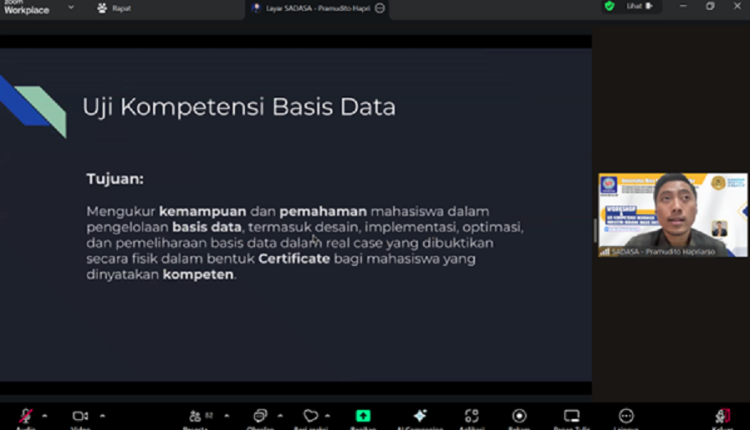Viewport: 750px width, 430px height.
Task: Select the Rapat meeting tab
Action: point(114,8)
